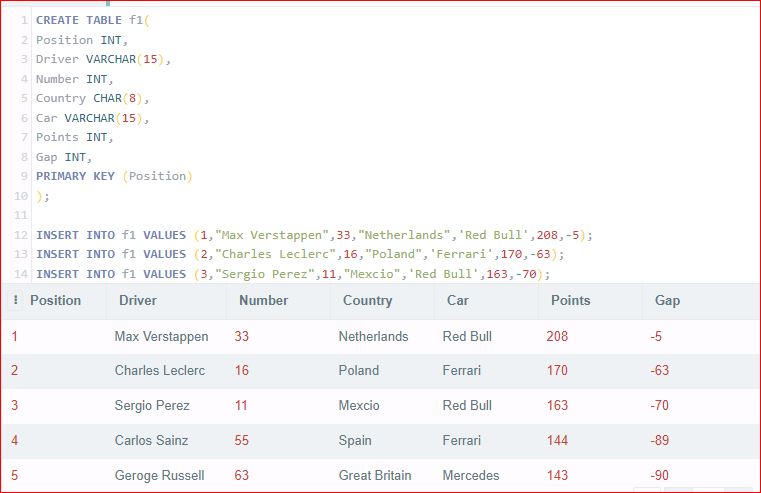Place cursor on 'Driver VARCHAR(15),' code line
This screenshot has height=493, width=761.
coord(103,59)
